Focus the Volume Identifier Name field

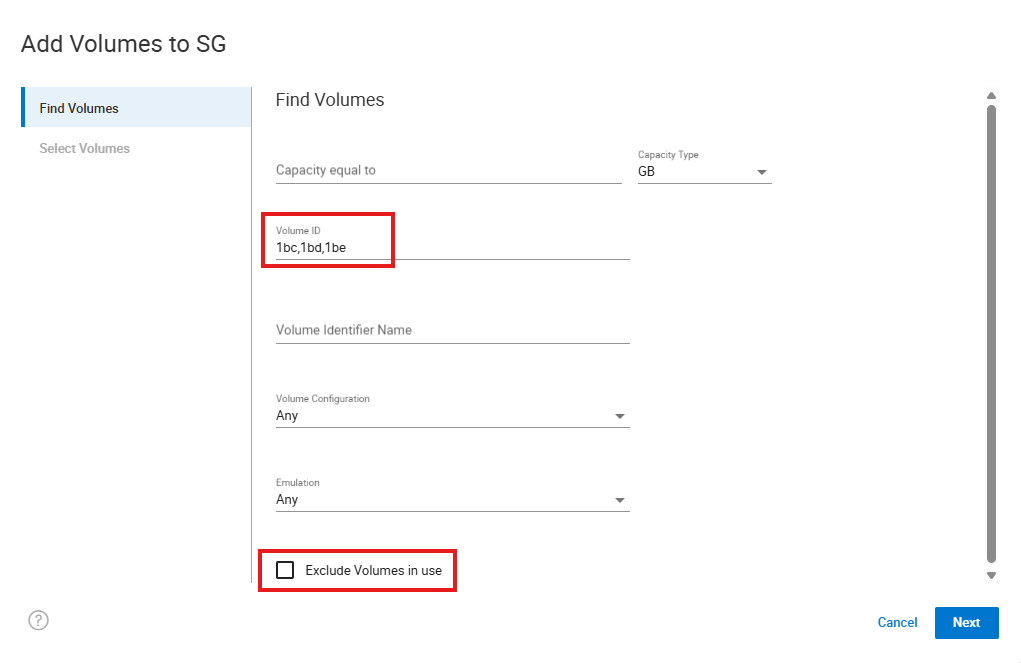click(x=452, y=330)
